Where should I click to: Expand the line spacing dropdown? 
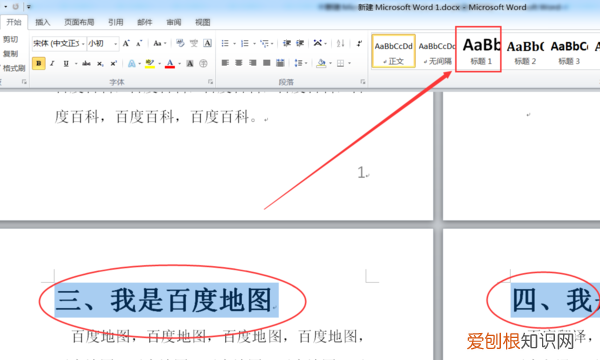point(306,63)
